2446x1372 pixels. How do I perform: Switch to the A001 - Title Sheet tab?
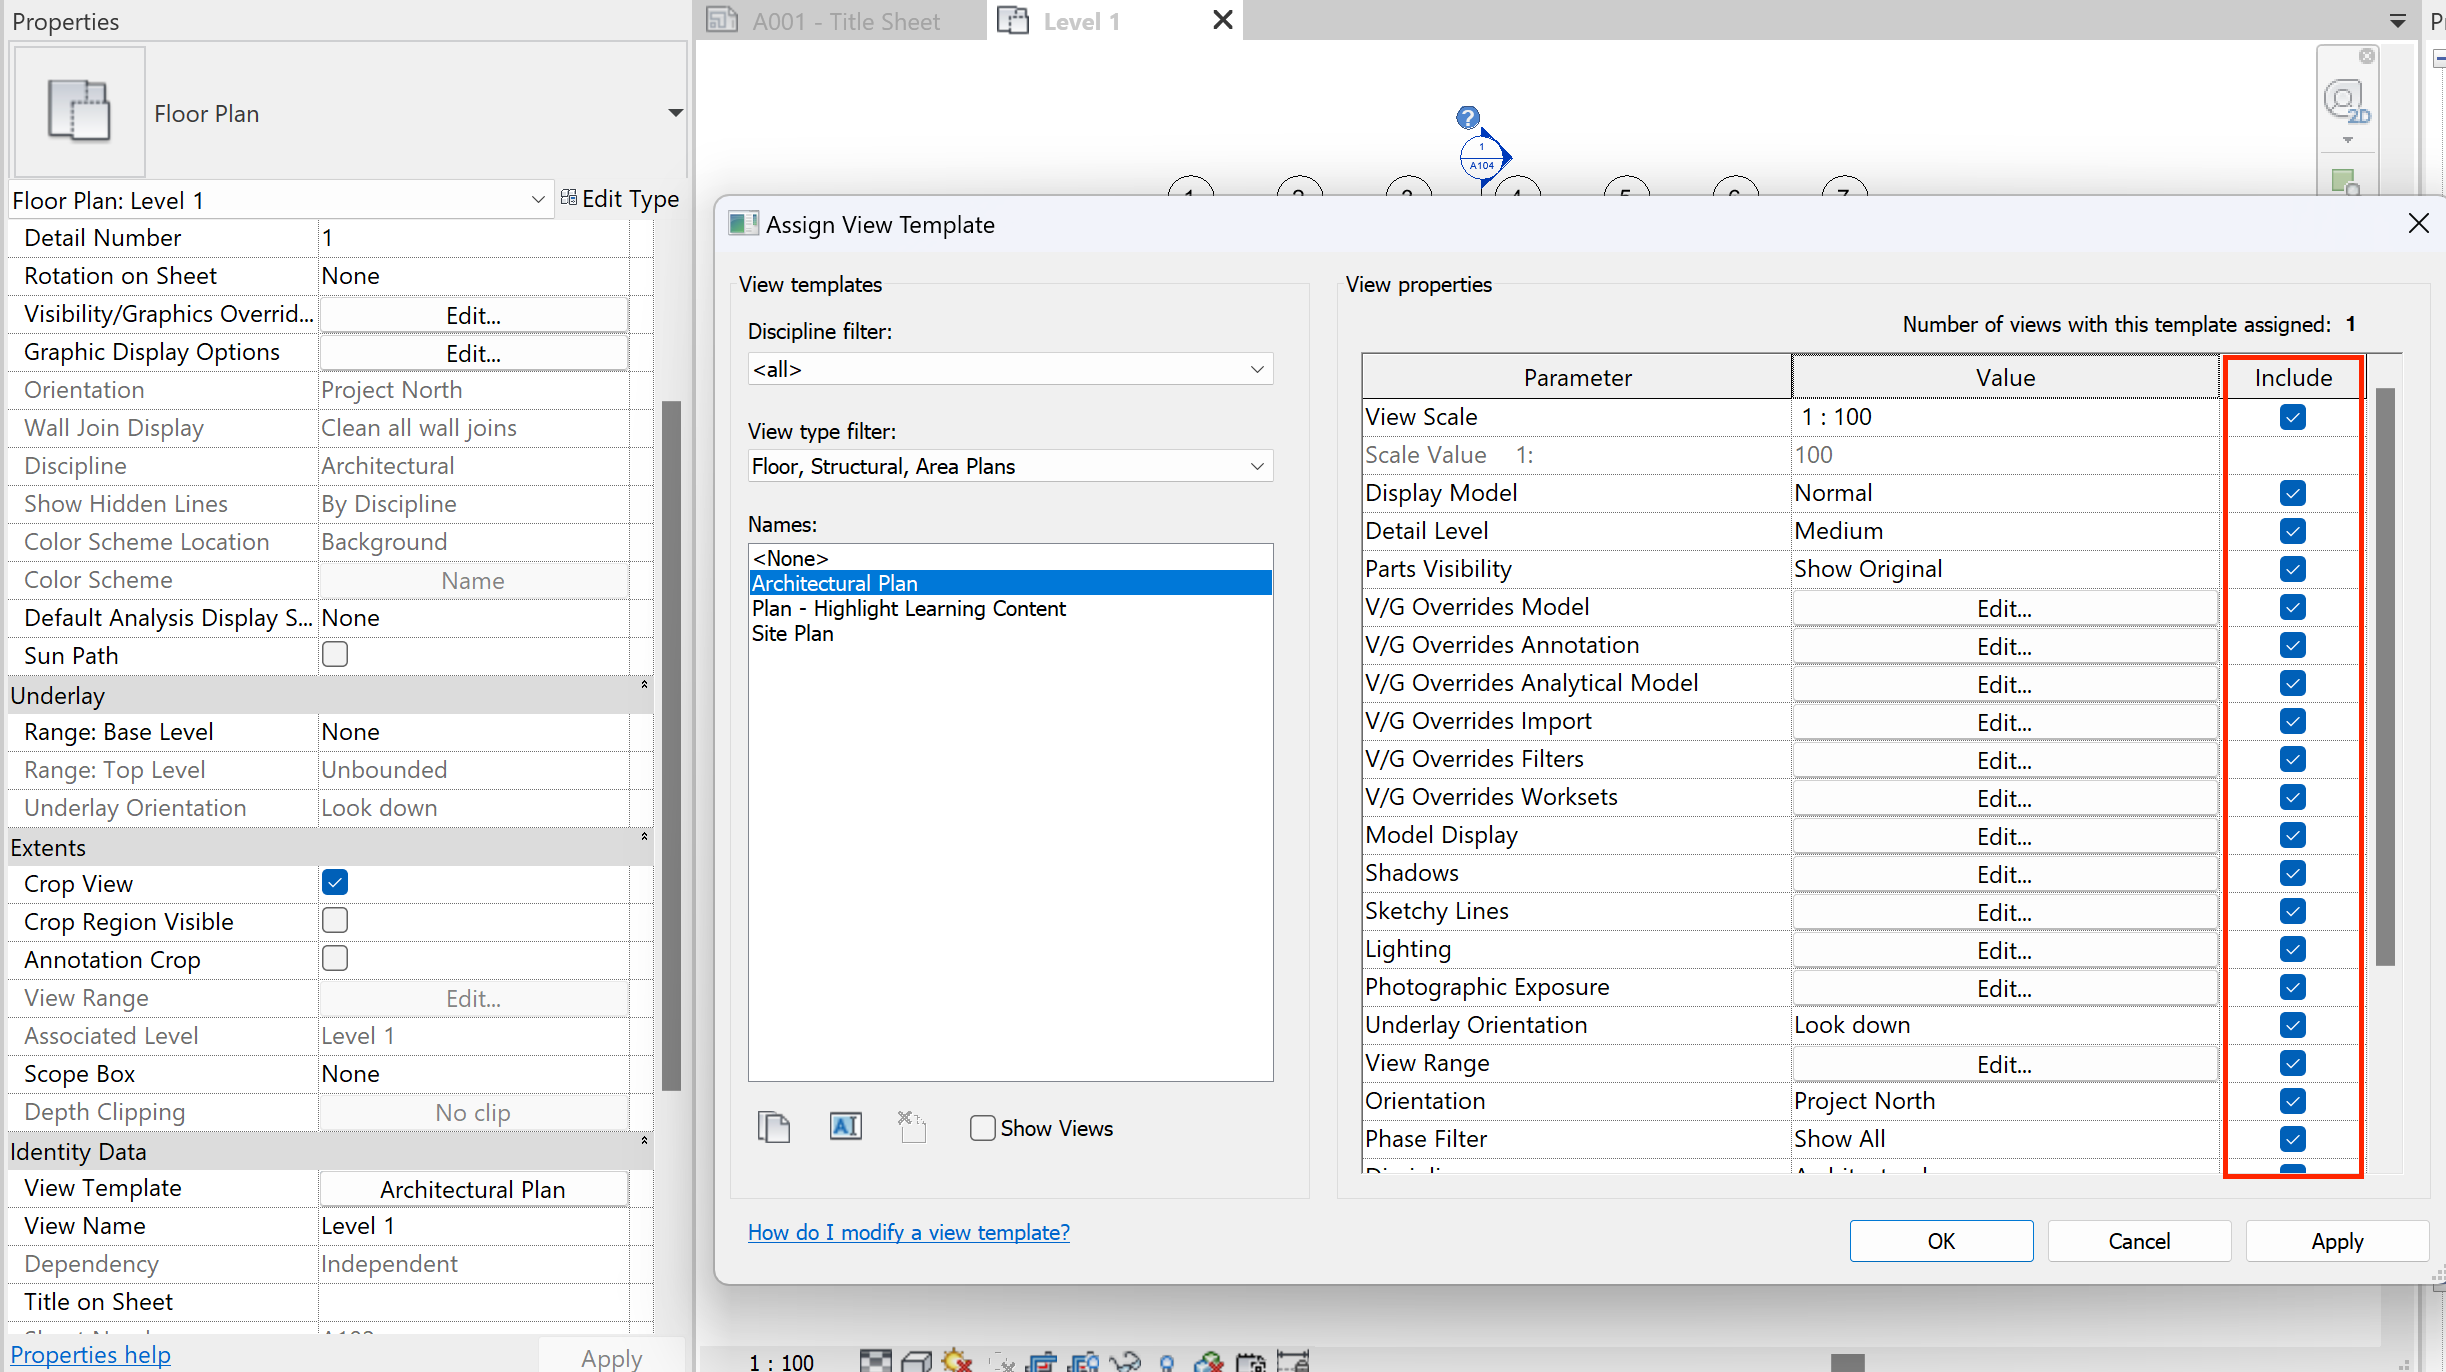pos(843,21)
